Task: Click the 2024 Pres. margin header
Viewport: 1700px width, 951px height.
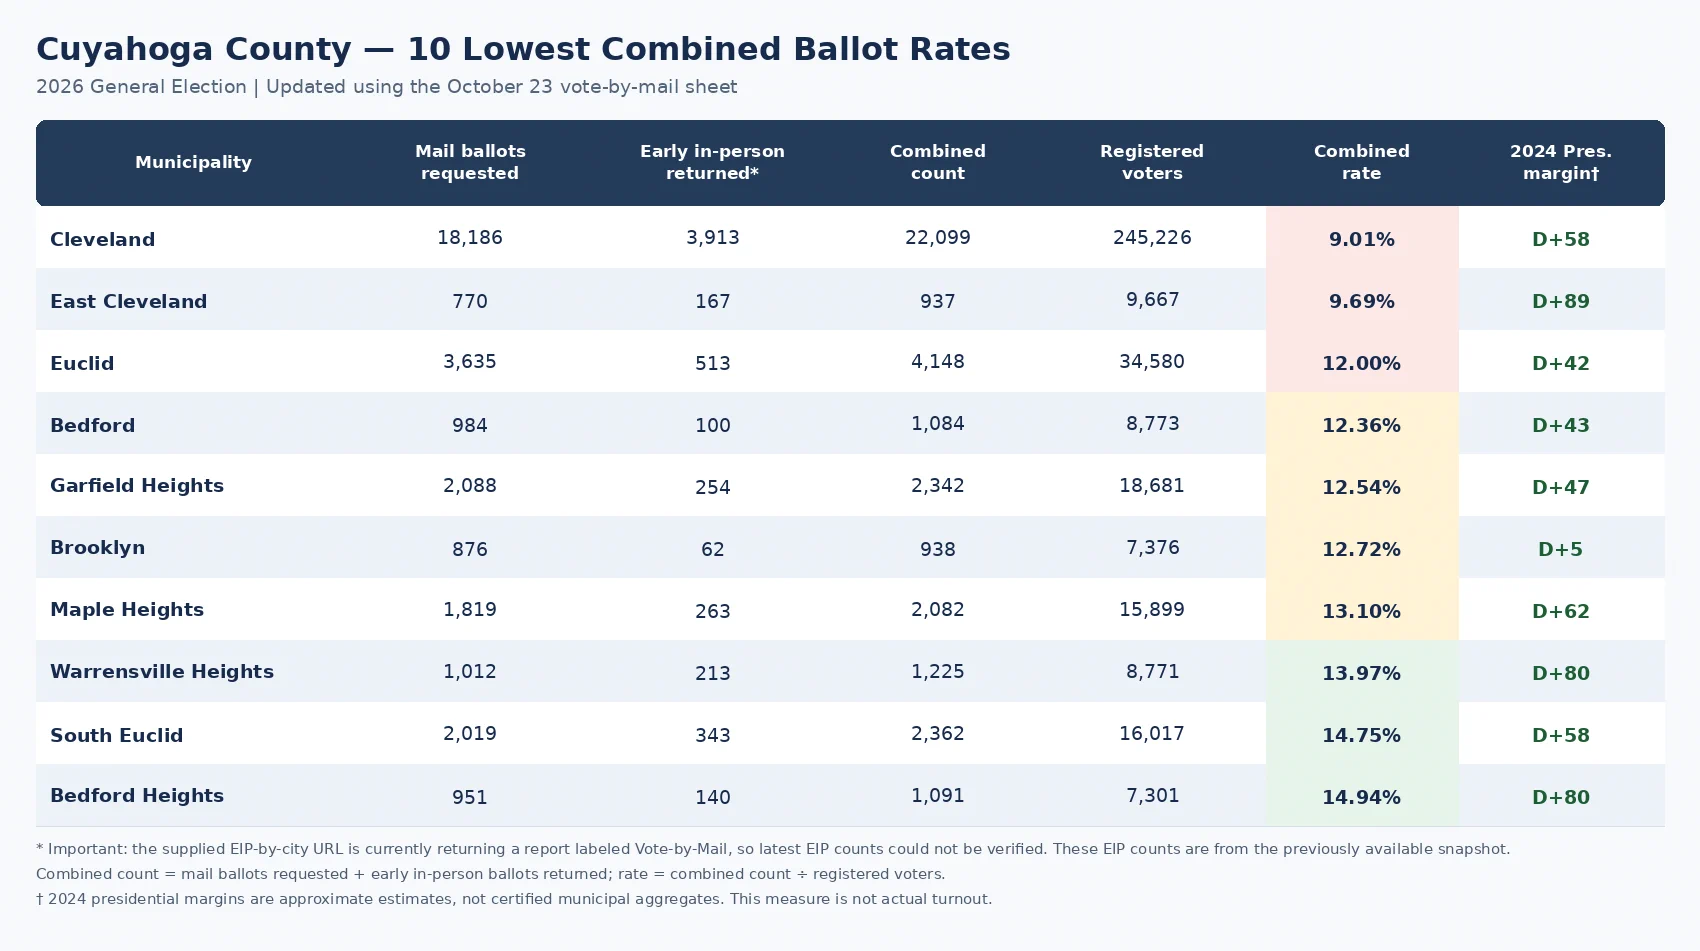Action: (x=1560, y=162)
